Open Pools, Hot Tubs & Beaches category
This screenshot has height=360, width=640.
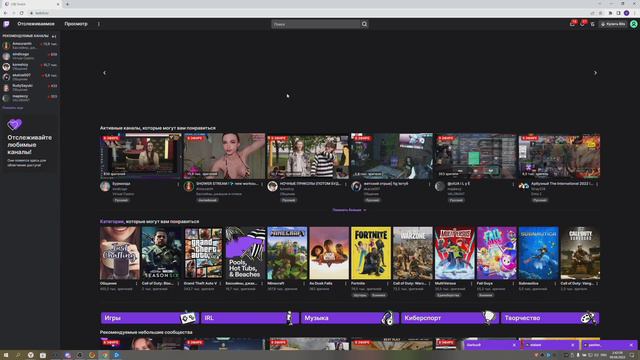point(245,253)
